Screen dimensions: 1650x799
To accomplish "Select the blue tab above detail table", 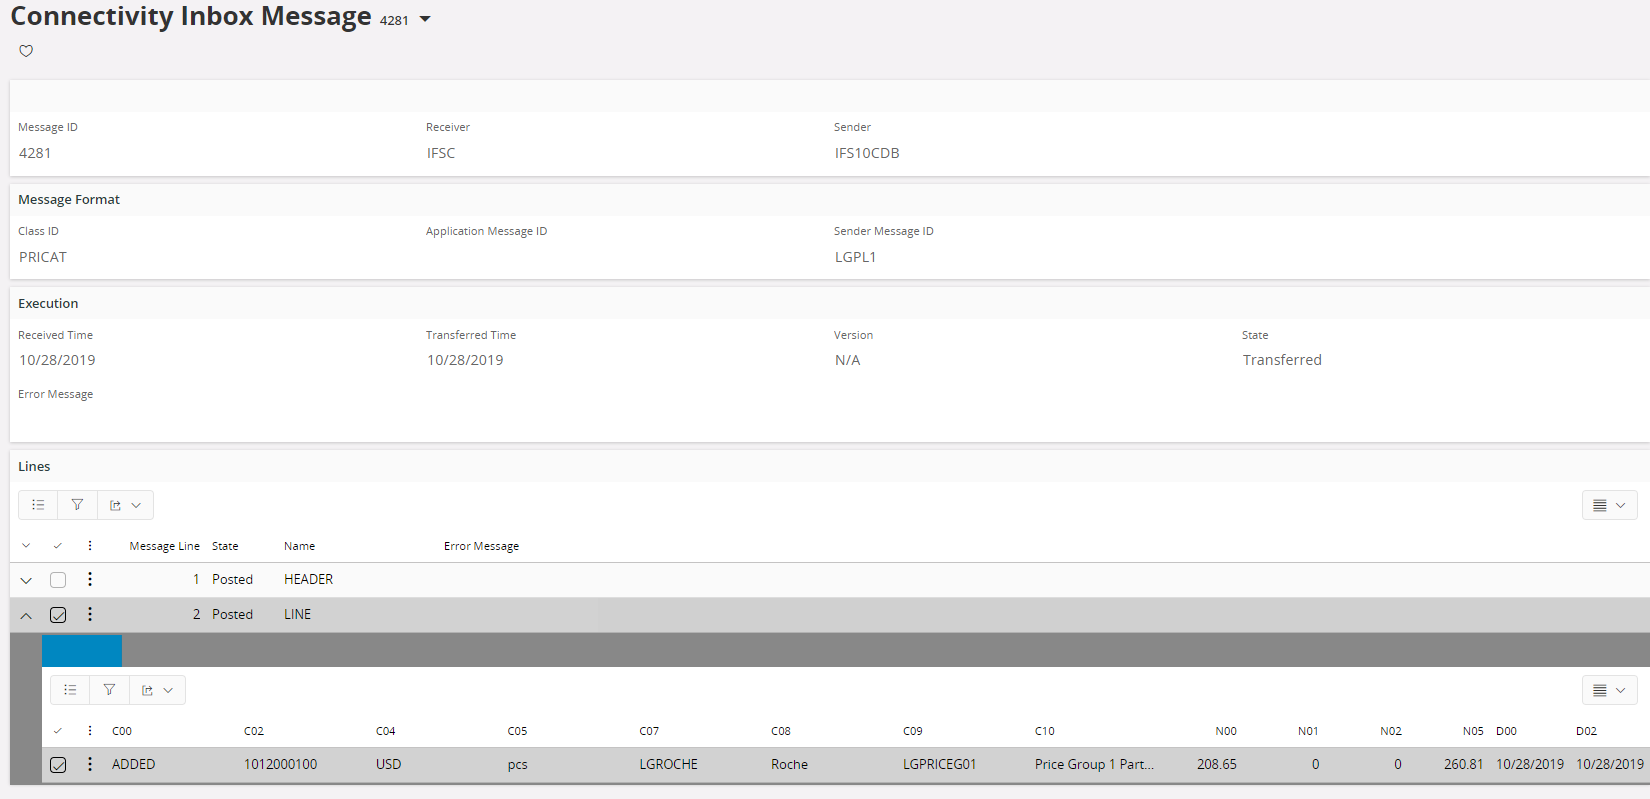I will [x=82, y=650].
